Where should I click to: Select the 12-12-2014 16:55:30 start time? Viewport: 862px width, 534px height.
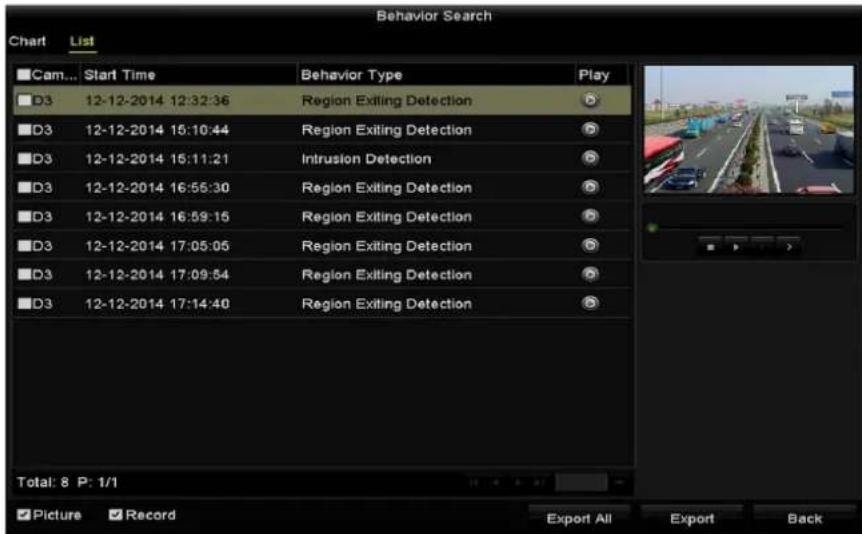coord(157,188)
